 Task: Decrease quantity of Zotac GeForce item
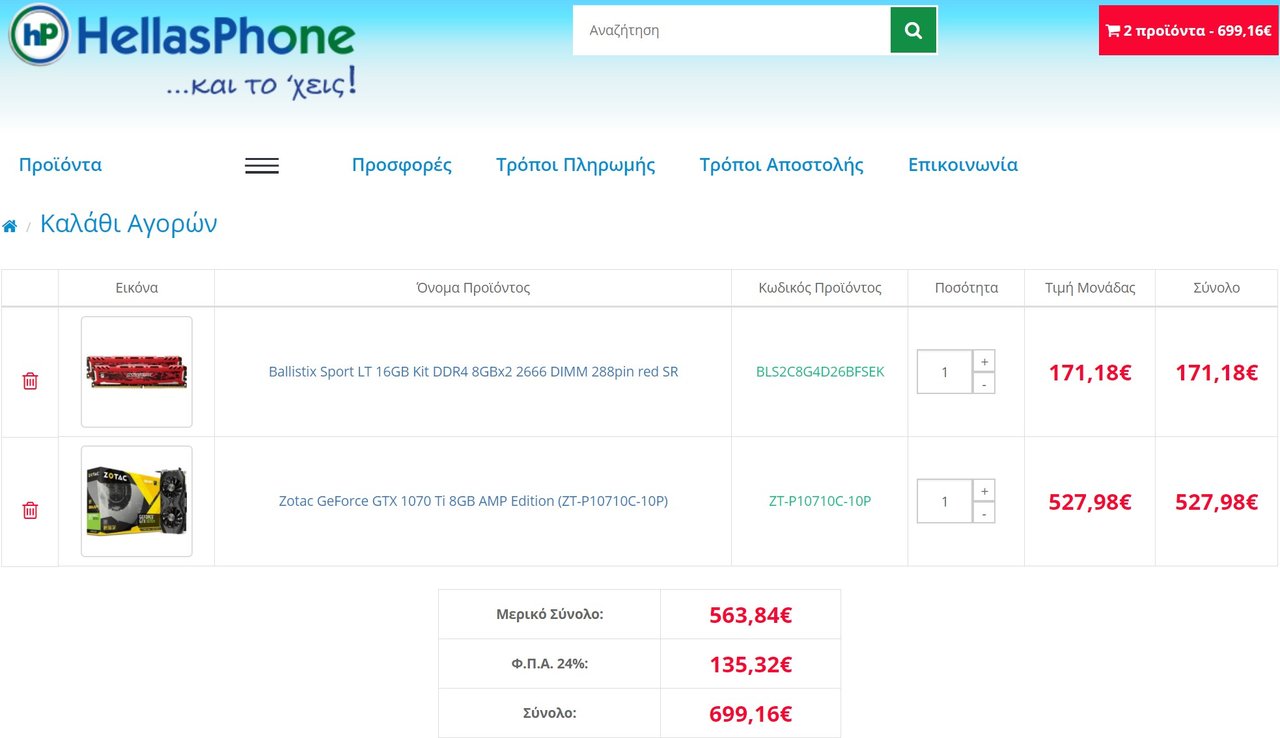[x=984, y=512]
